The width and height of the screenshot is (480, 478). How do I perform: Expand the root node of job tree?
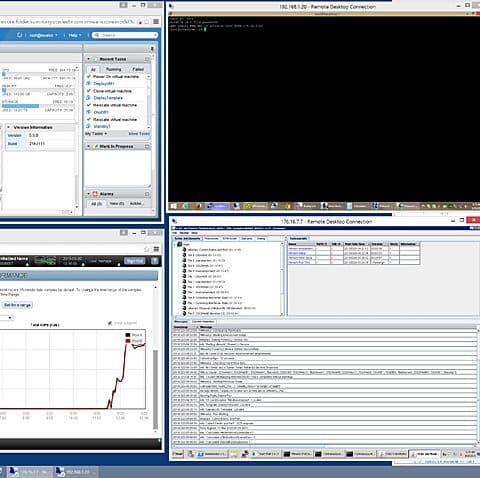(x=175, y=244)
